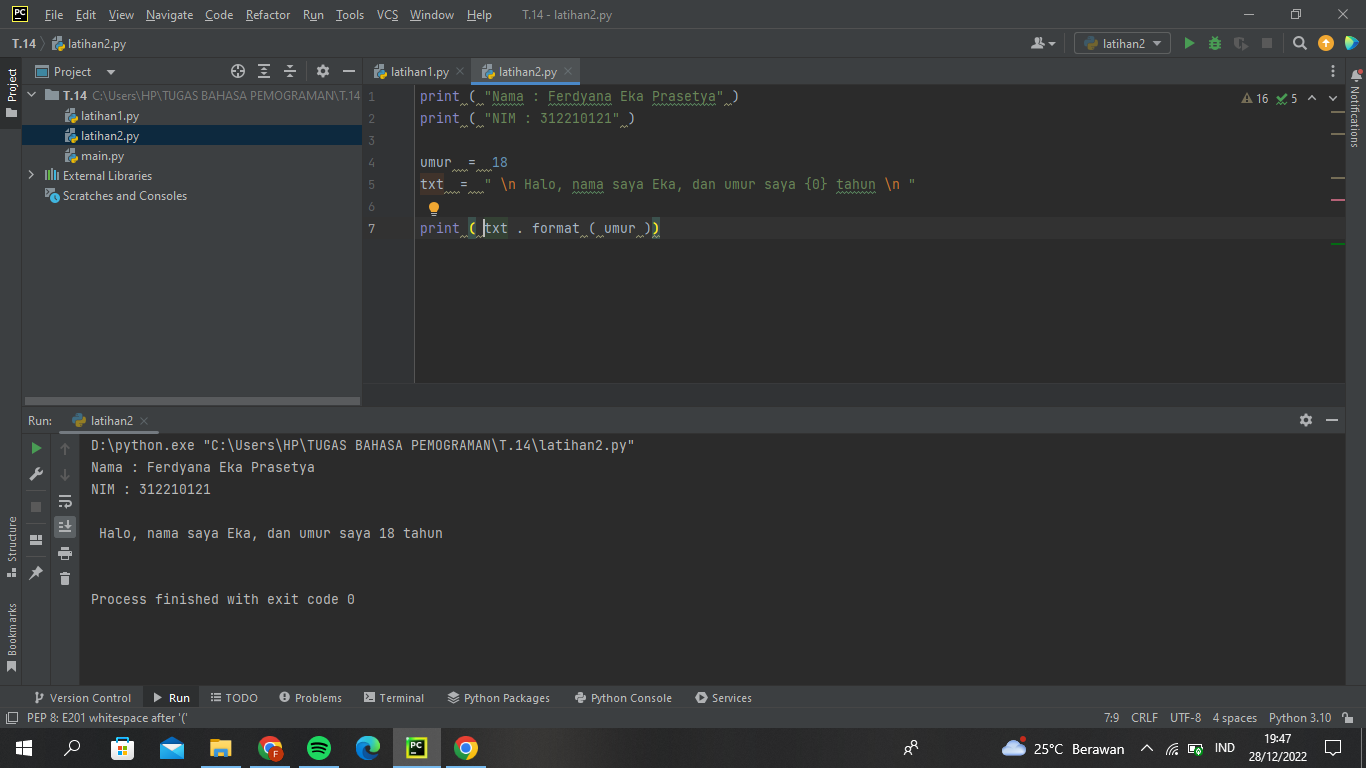Viewport: 1366px width, 768px height.
Task: Toggle soft-wrap in the console output
Action: point(65,501)
